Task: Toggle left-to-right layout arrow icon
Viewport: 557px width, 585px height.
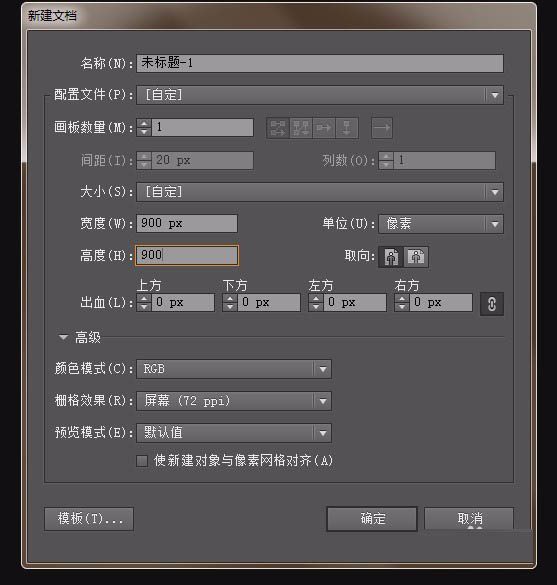Action: click(x=382, y=128)
